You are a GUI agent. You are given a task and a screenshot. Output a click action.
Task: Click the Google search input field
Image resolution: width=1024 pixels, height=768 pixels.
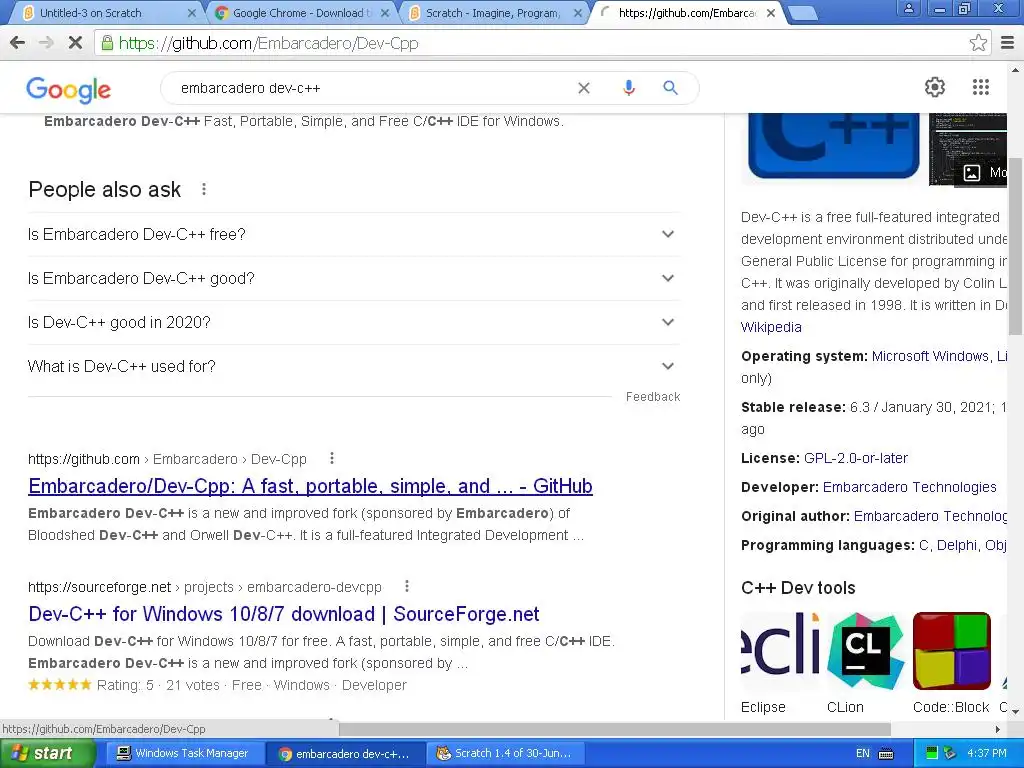[372, 88]
